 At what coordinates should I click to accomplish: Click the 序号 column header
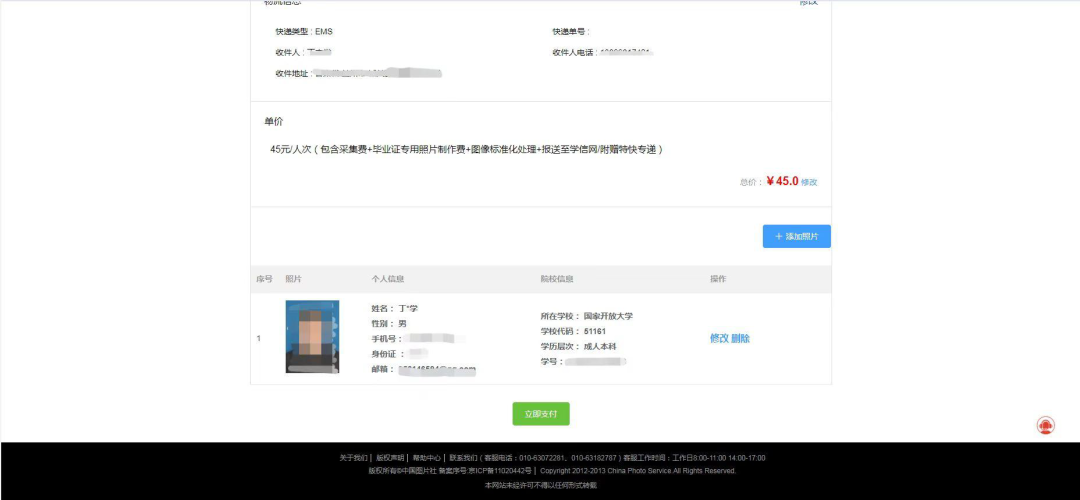[x=264, y=279]
